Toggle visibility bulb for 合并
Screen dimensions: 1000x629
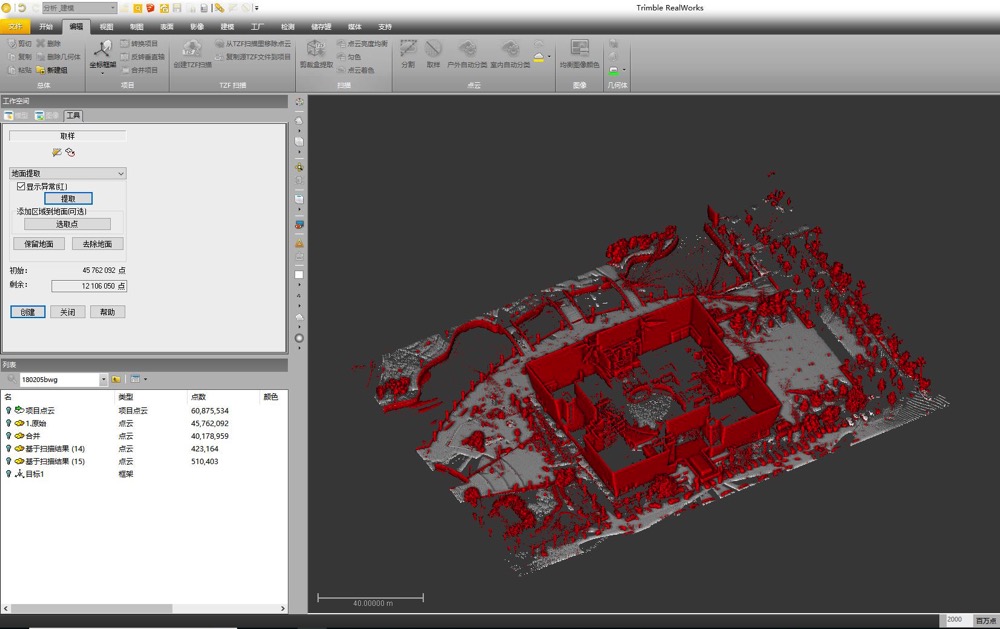8,436
